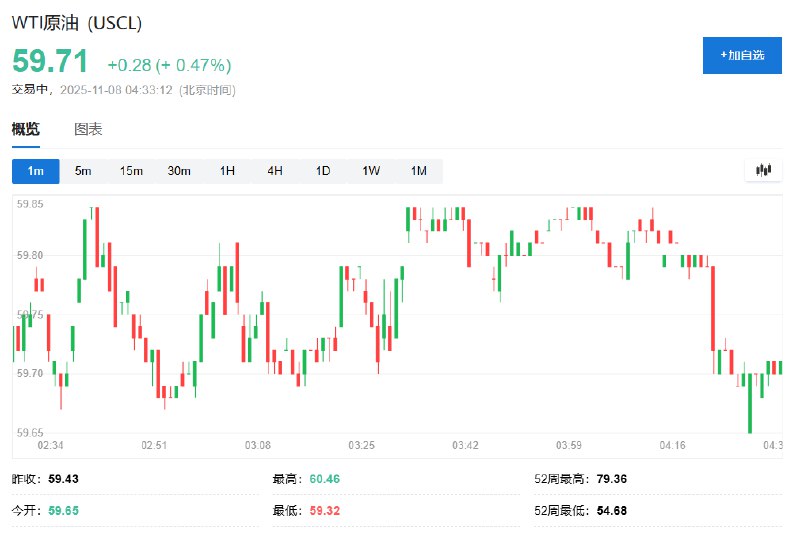This screenshot has height=541, width=800.
Task: Select the 1H timeframe
Action: pyautogui.click(x=227, y=171)
